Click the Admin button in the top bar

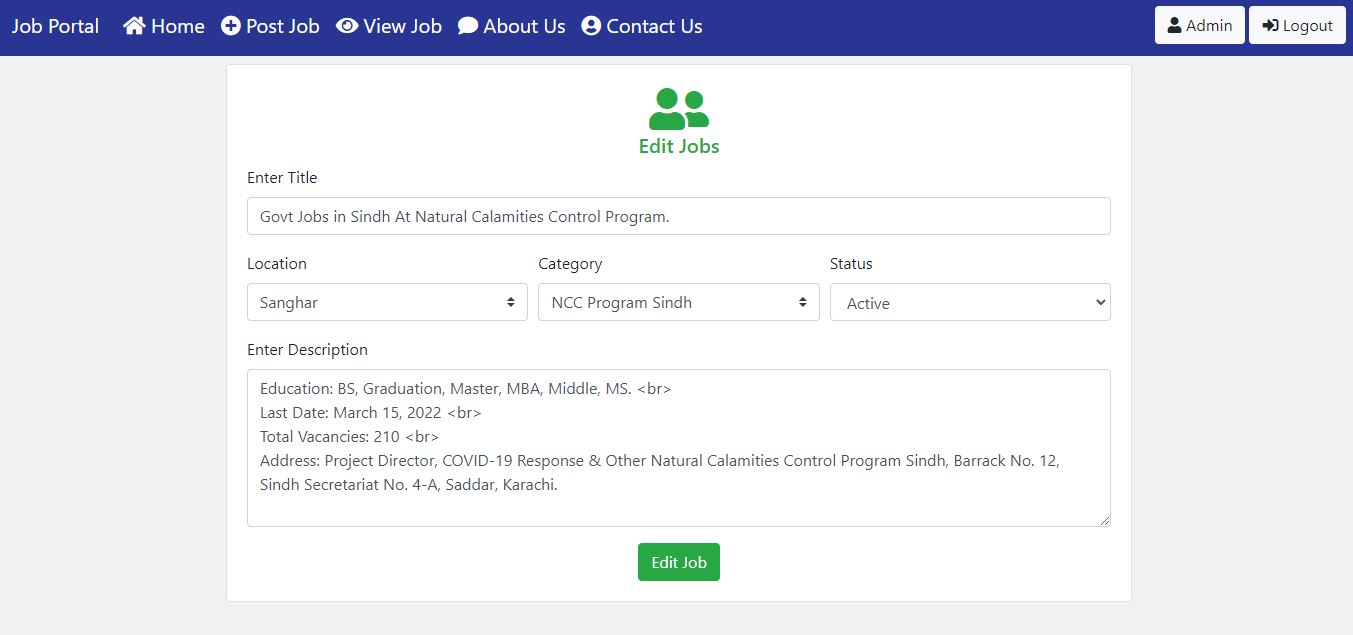coord(1199,25)
